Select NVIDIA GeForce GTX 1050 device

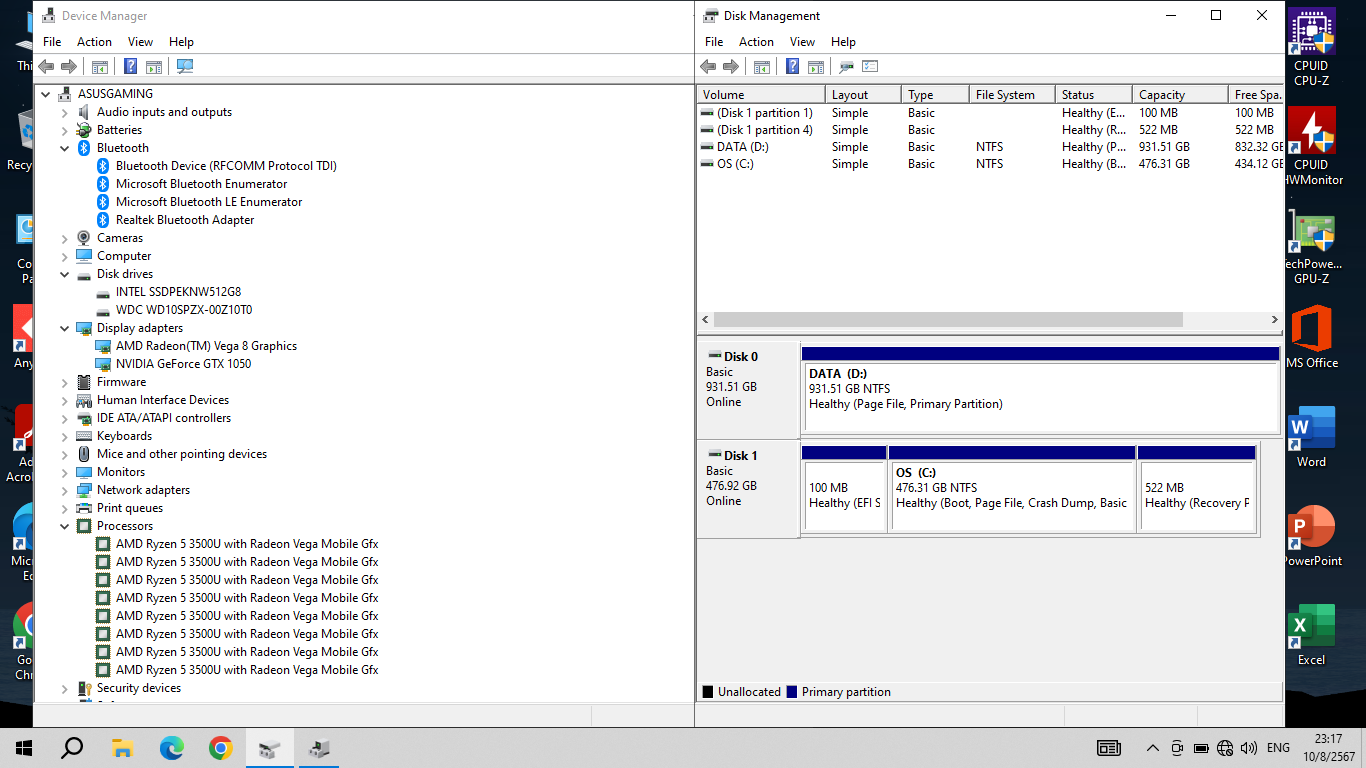click(183, 364)
